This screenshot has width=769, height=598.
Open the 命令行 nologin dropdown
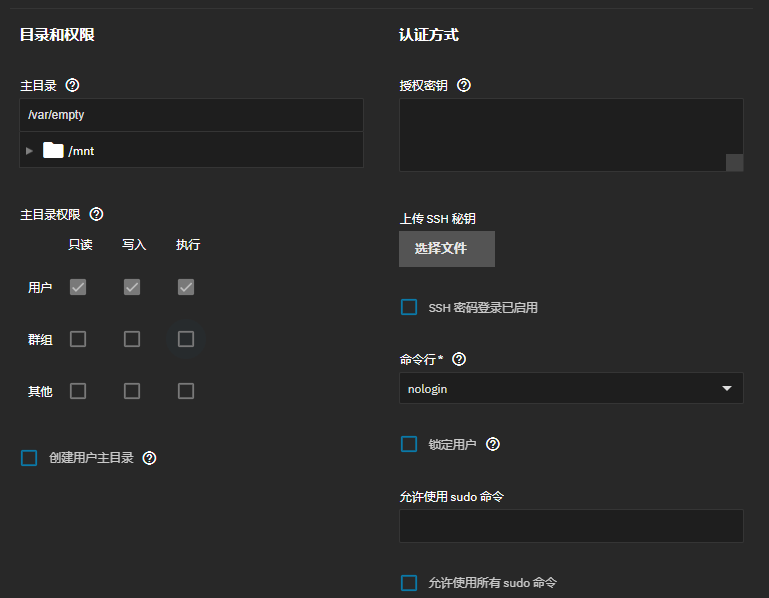[x=570, y=388]
